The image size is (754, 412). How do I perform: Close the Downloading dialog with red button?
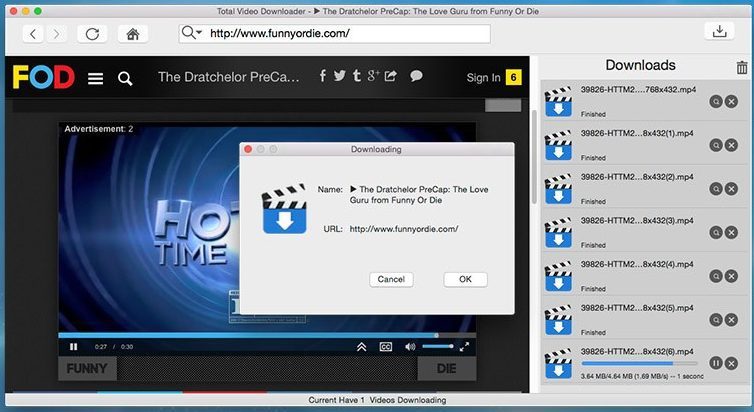point(248,150)
